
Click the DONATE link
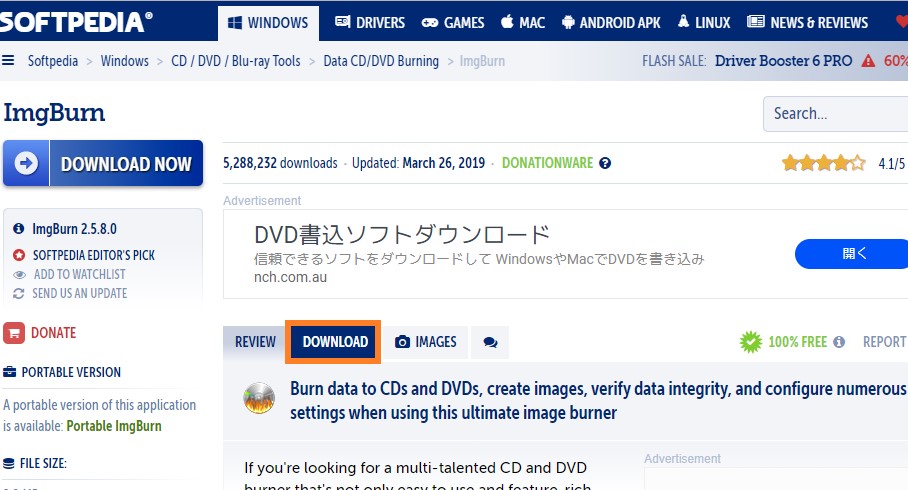click(x=53, y=333)
